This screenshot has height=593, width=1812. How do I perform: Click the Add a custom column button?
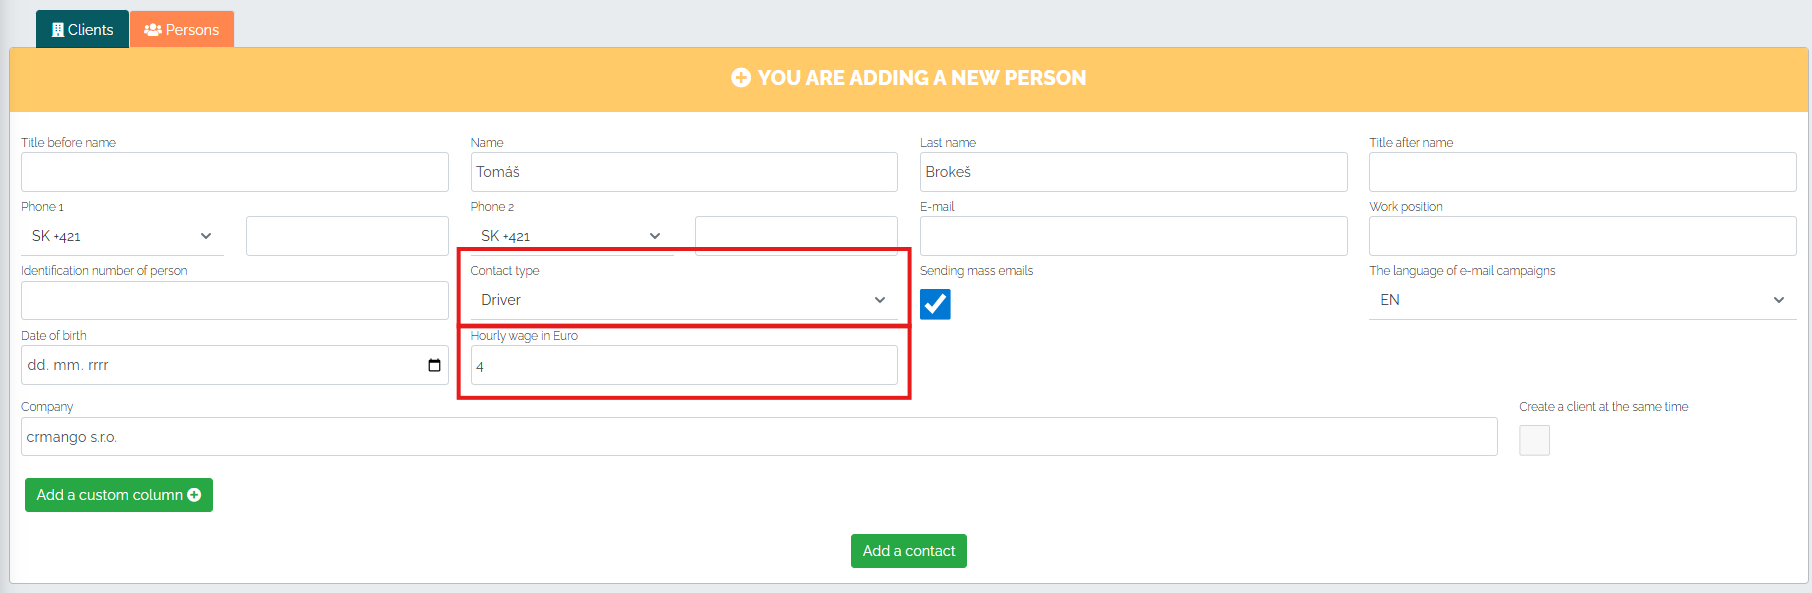[119, 495]
